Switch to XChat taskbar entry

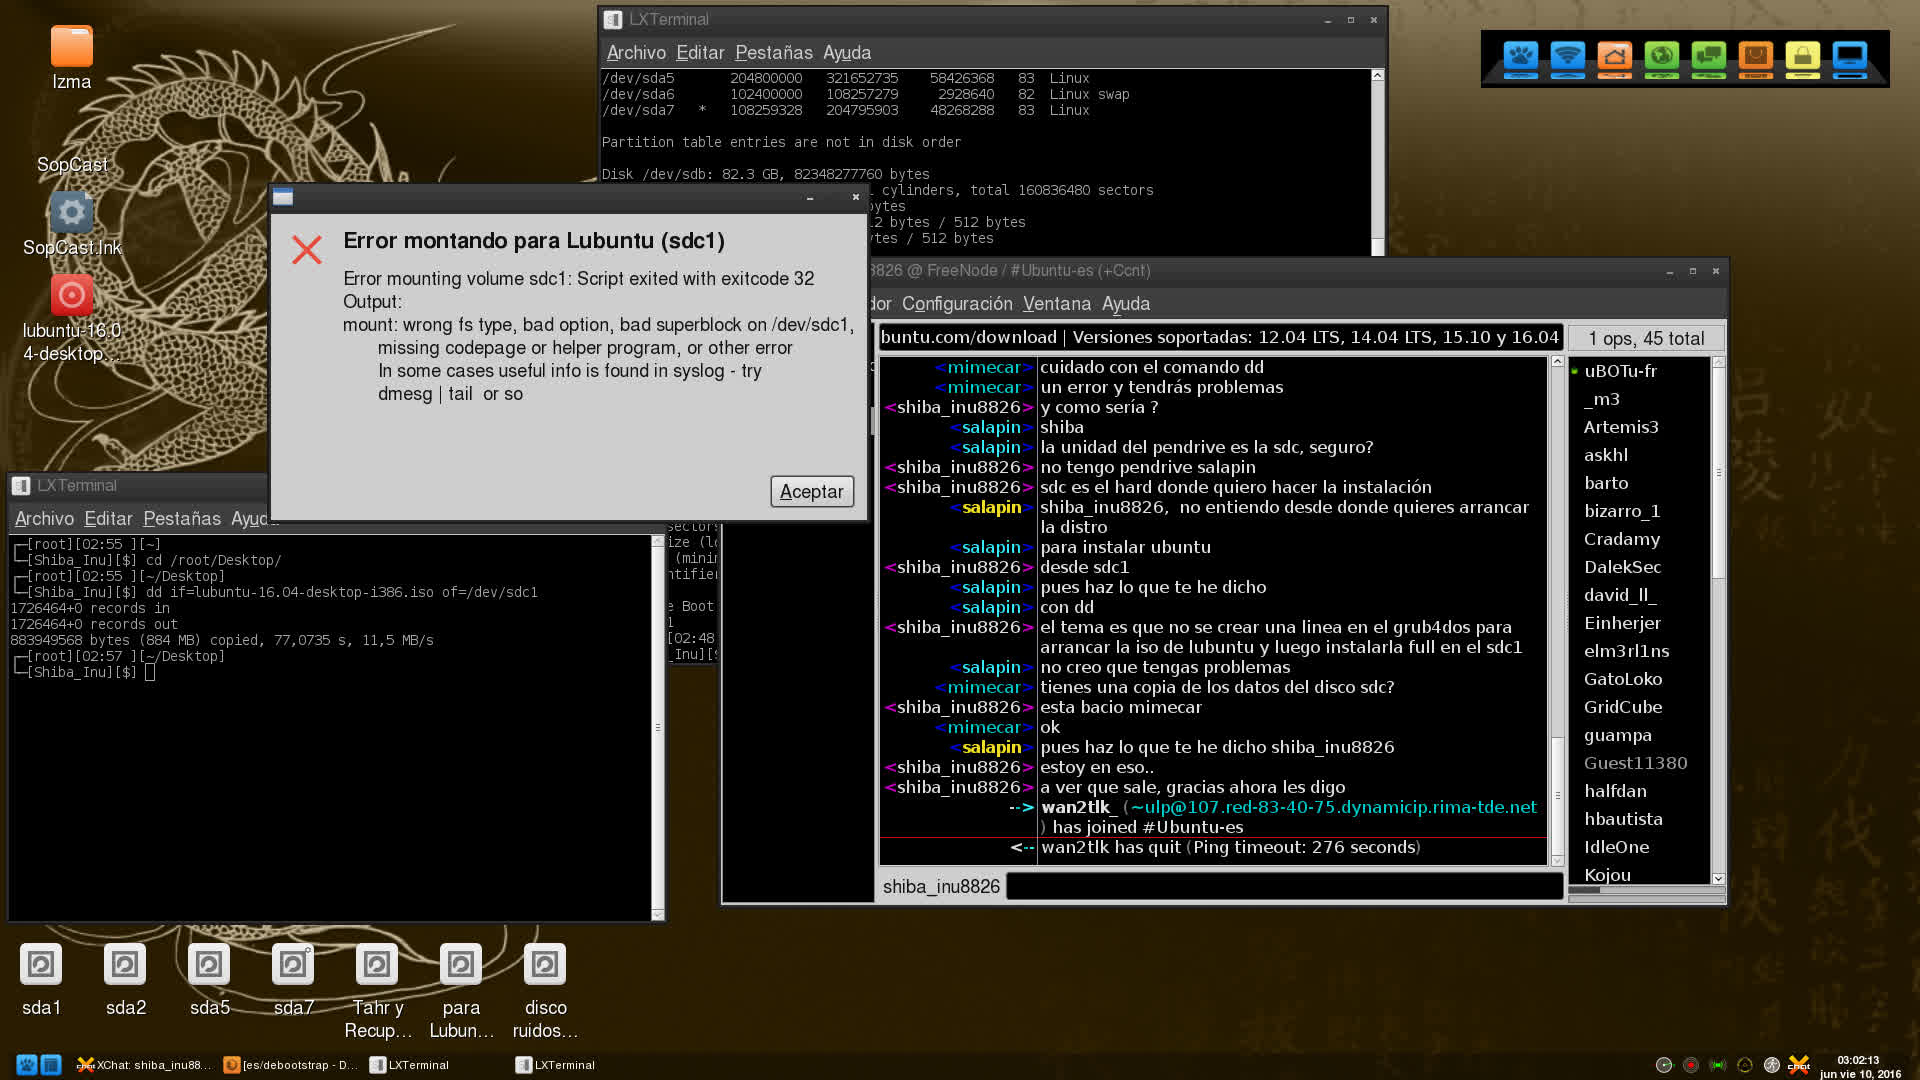point(145,1065)
